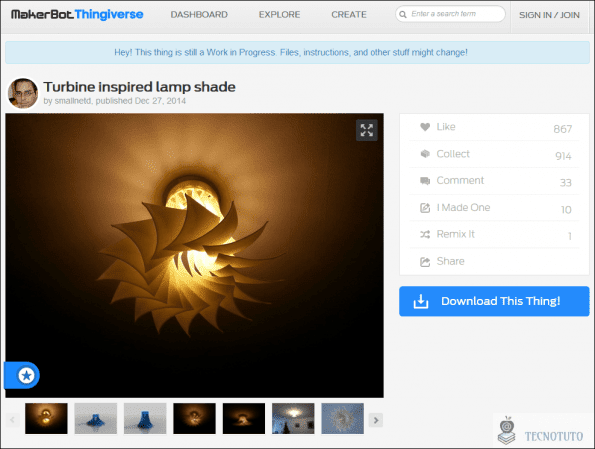Click the Remix It shuffle icon
This screenshot has width=595, height=449.
[425, 235]
